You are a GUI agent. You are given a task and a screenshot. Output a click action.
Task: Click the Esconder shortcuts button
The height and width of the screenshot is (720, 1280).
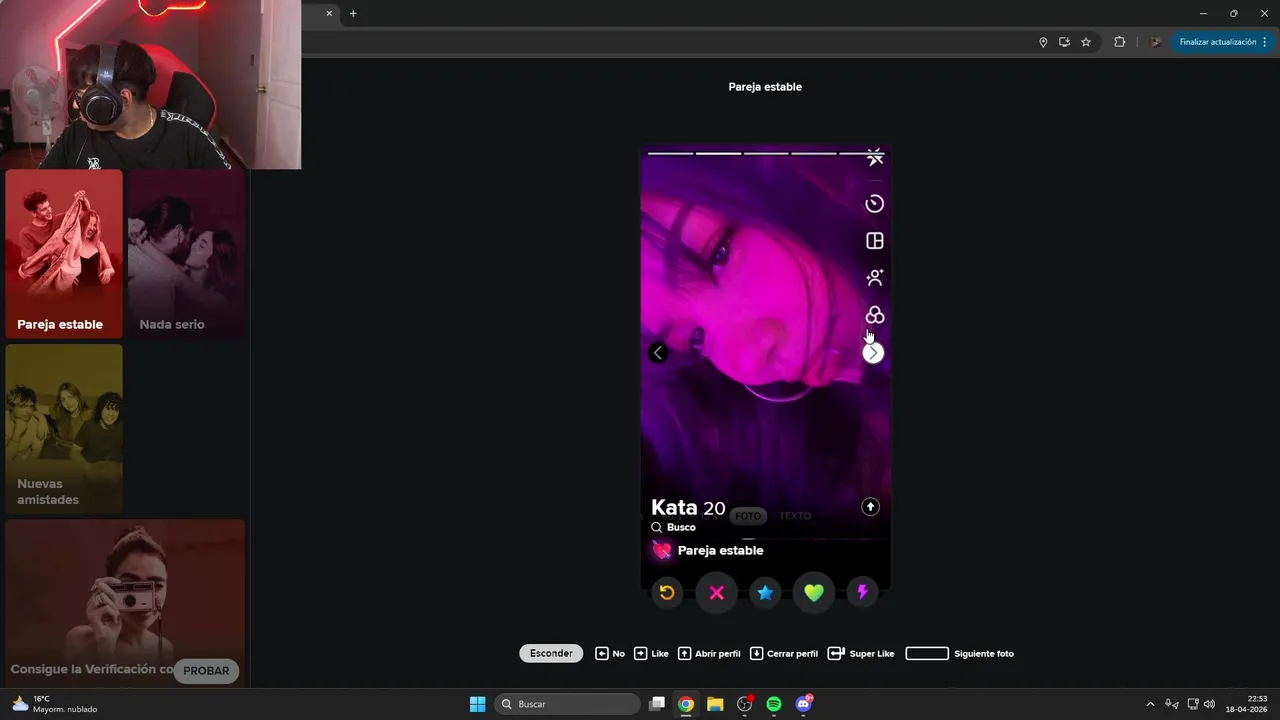[x=551, y=653]
